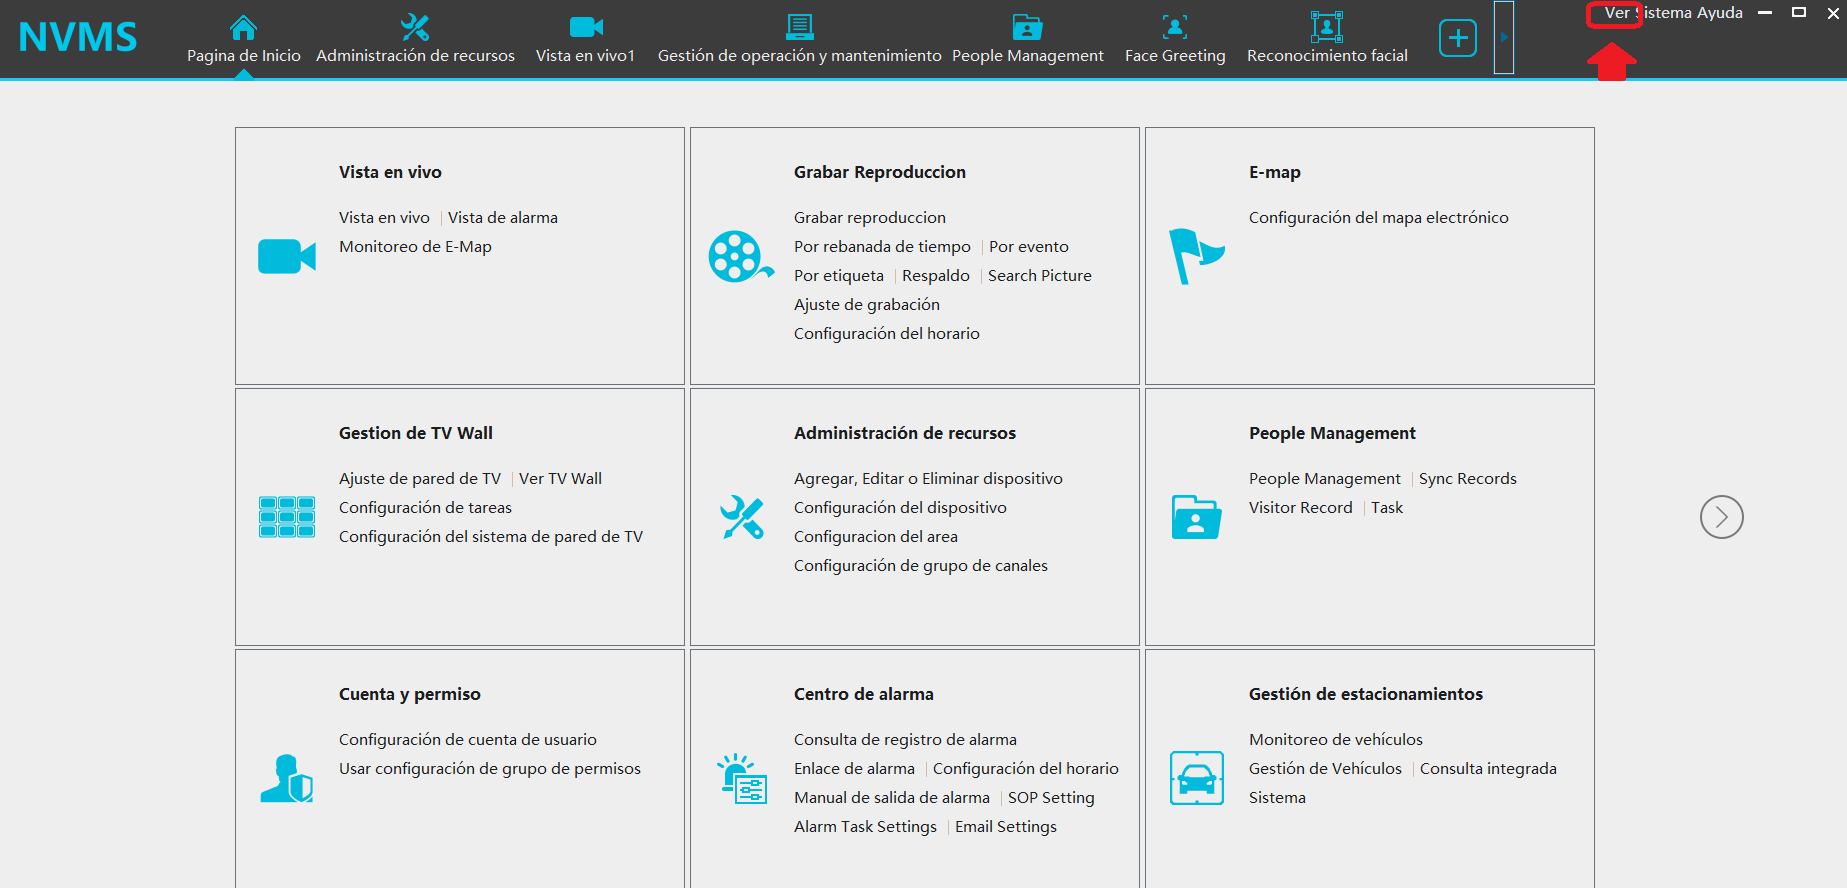Click the Cuenta y permiso user shield icon
This screenshot has height=888, width=1847.
coord(287,778)
